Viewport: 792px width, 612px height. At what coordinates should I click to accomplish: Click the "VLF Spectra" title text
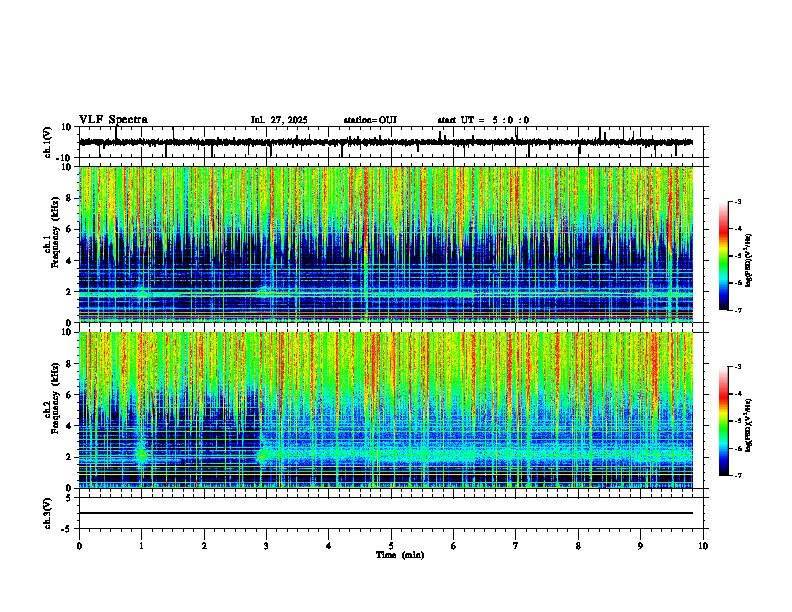coord(113,120)
